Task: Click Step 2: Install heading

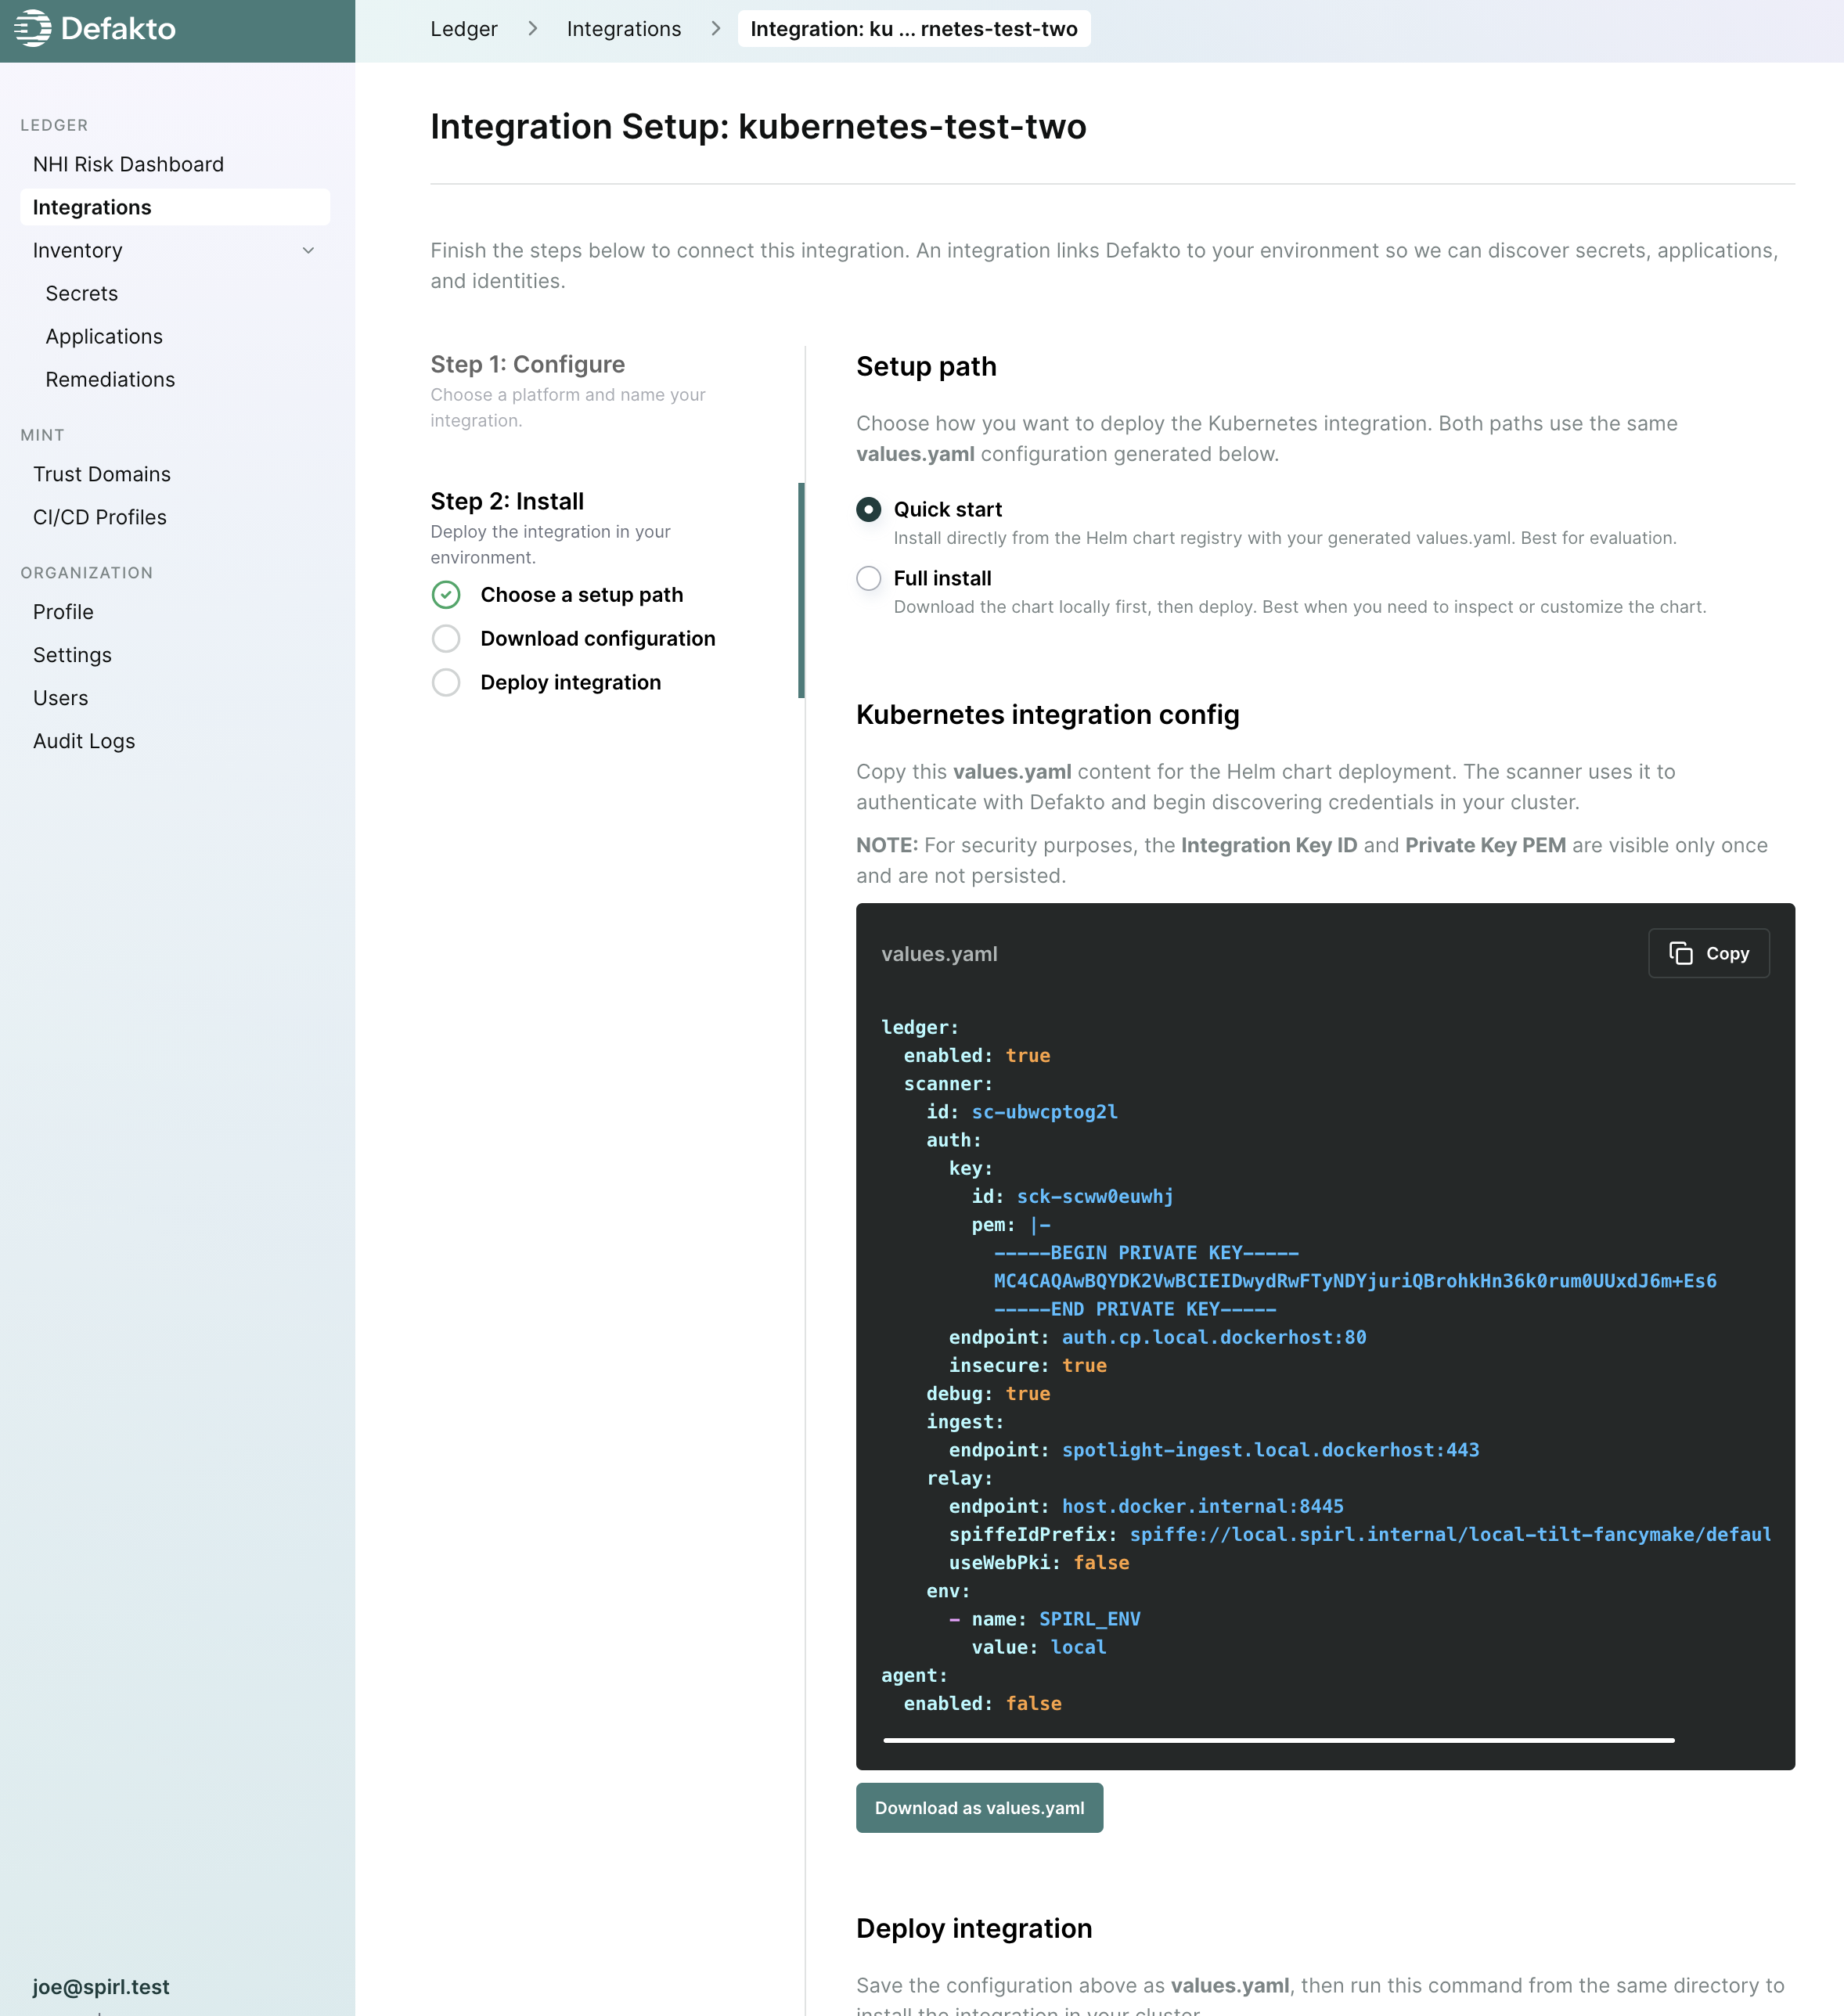Action: [507, 501]
